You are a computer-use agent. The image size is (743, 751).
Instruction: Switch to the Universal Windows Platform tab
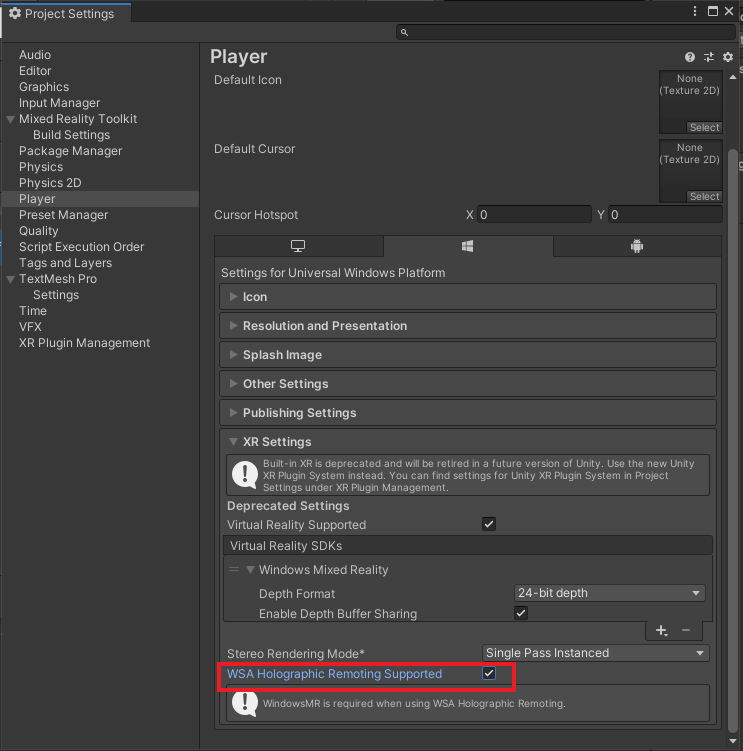(x=468, y=246)
